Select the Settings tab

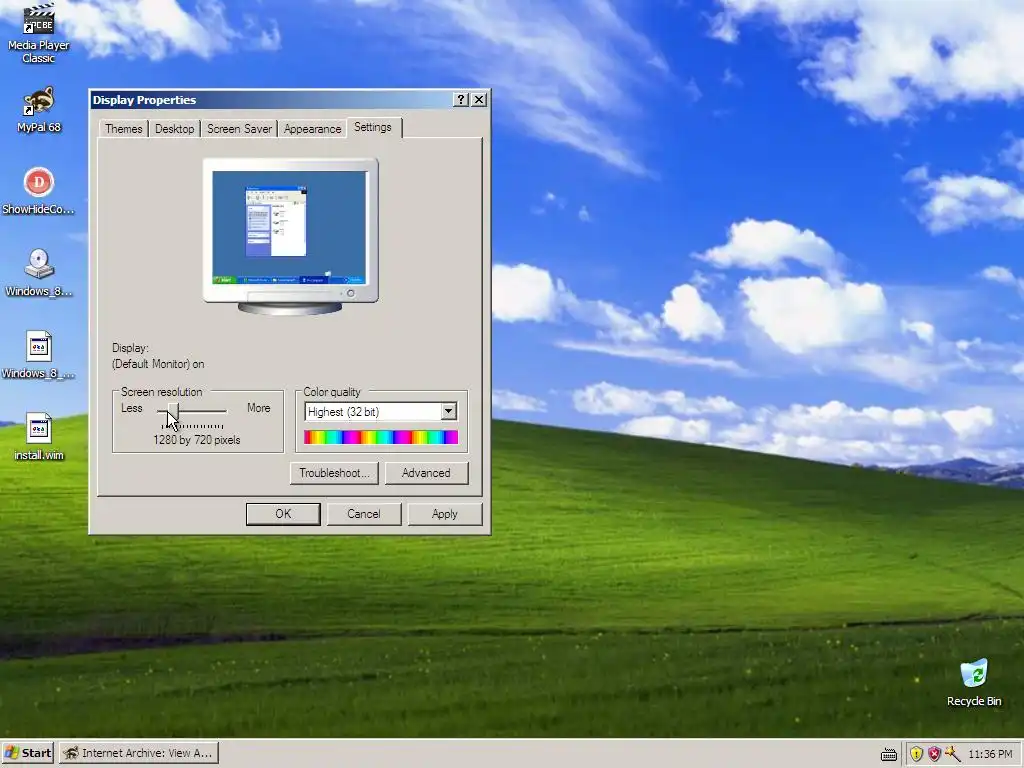pos(373,127)
